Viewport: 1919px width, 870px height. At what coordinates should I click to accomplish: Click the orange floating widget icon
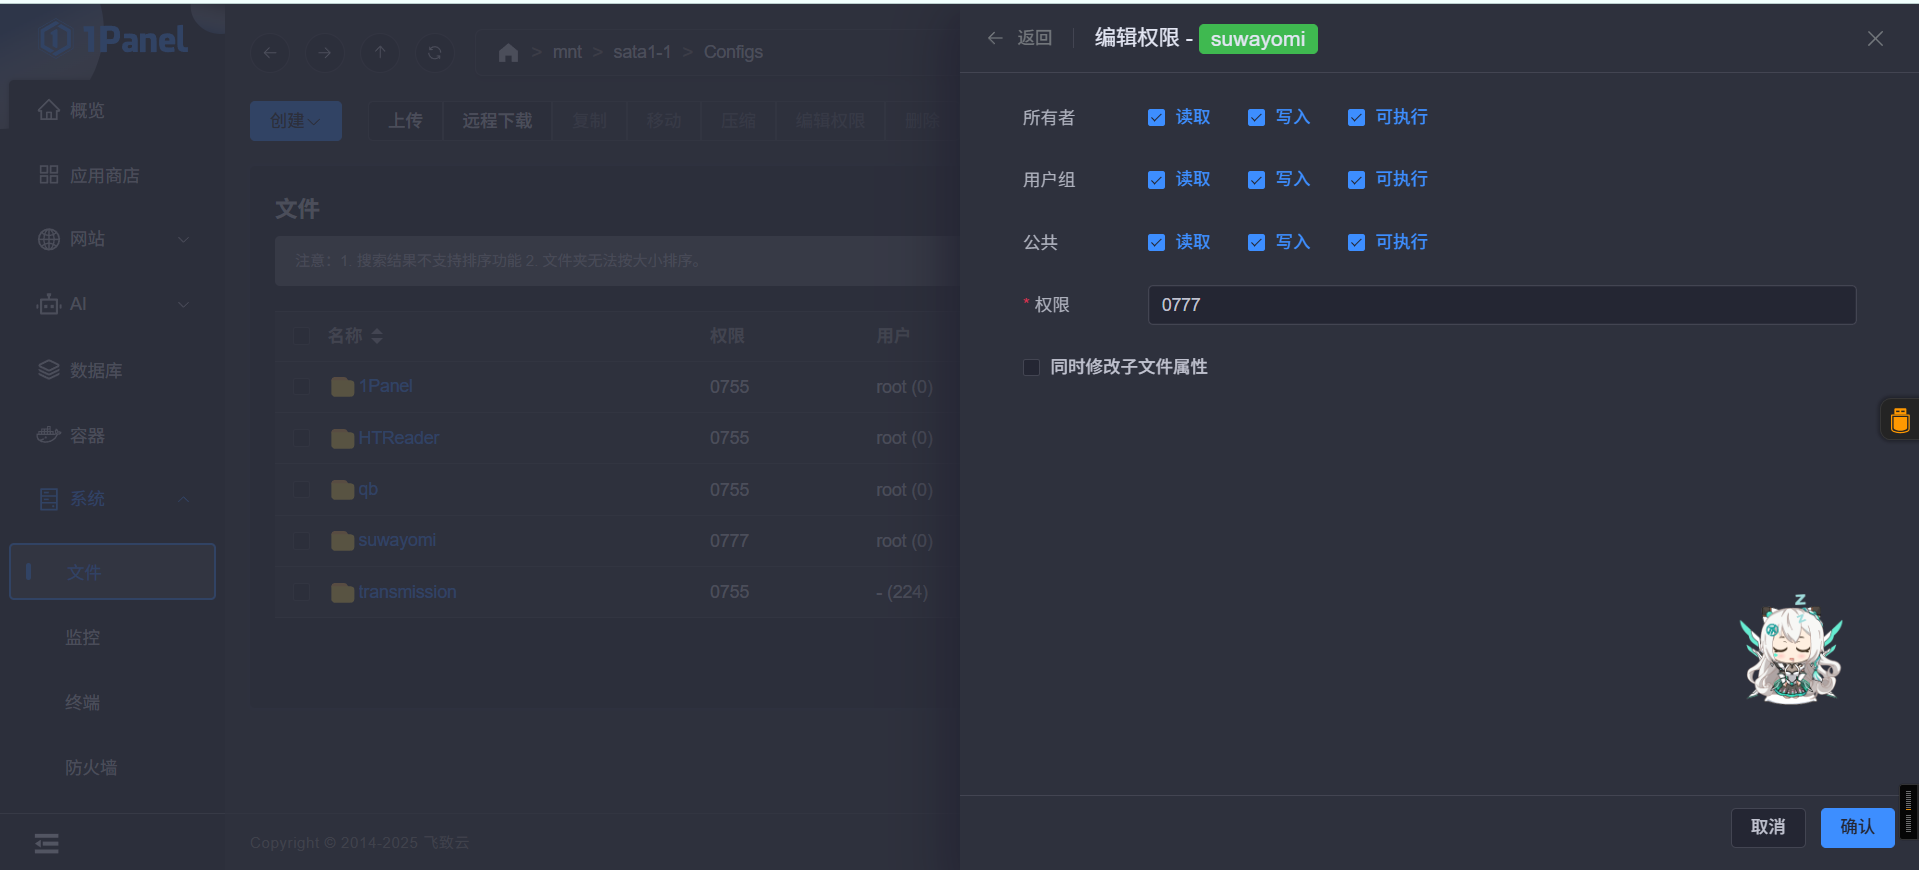[x=1900, y=419]
